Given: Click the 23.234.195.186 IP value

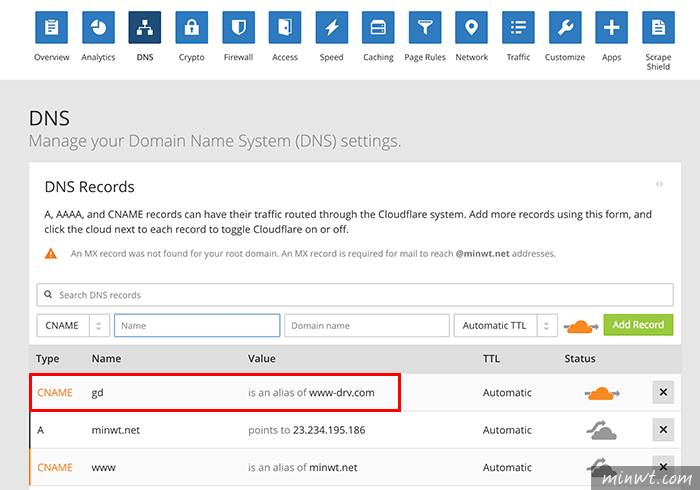Looking at the screenshot, I should [329, 430].
